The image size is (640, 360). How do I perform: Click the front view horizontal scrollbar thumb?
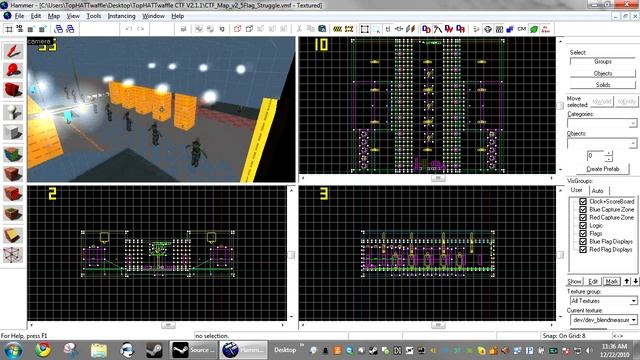pos(168,325)
